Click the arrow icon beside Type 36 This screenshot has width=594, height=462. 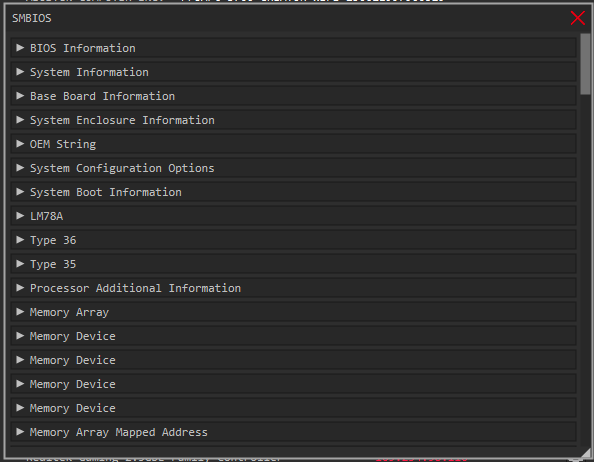20,240
